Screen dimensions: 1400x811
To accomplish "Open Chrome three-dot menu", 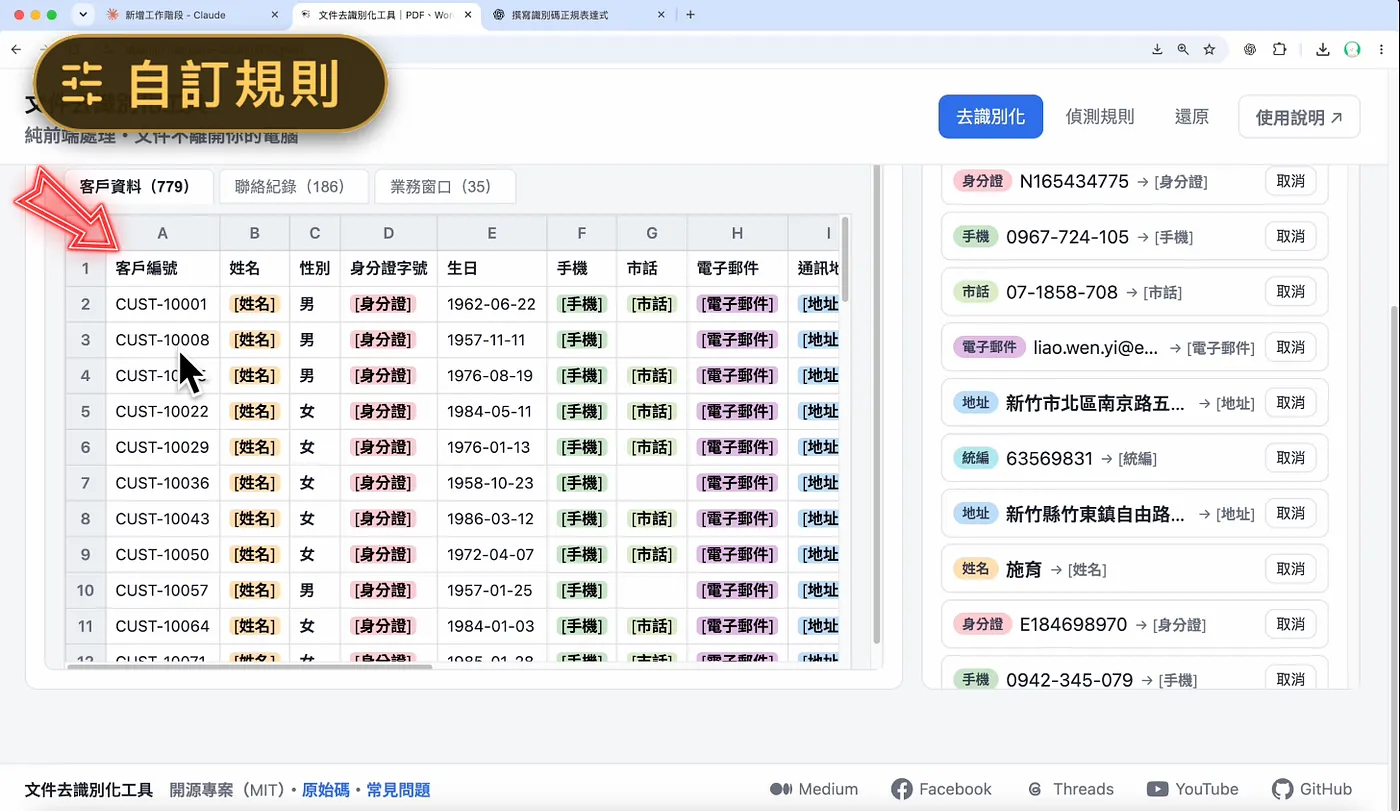I will point(1381,49).
